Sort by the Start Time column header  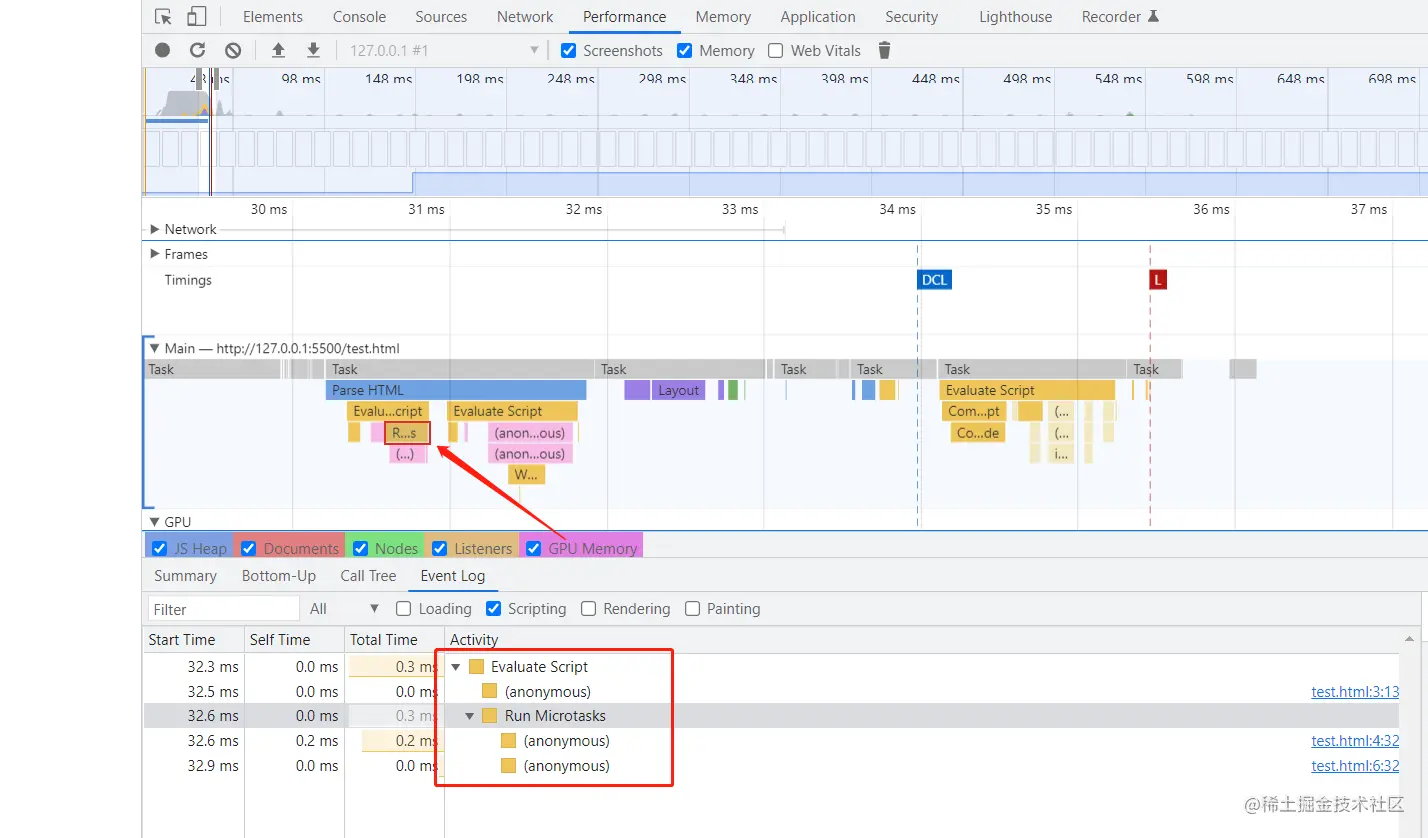193,640
